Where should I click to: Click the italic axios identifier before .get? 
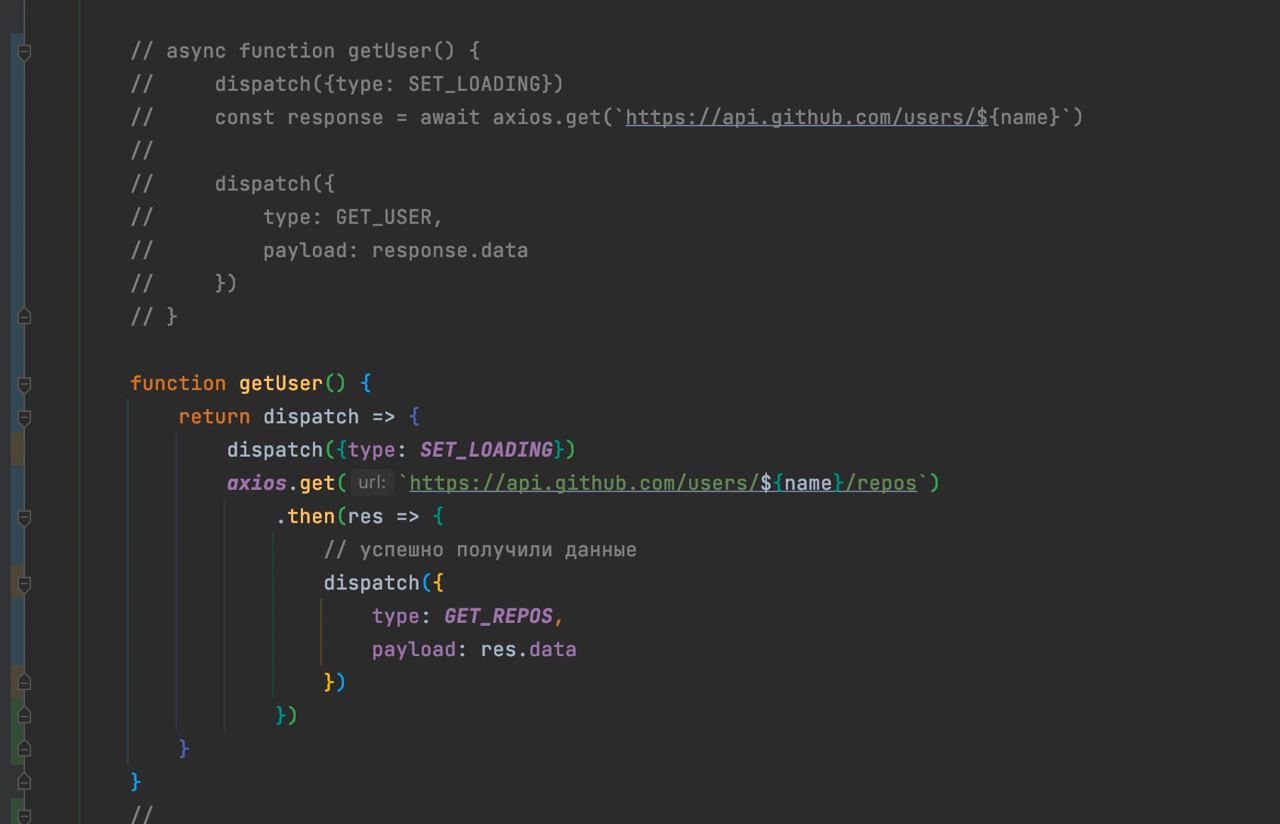[x=257, y=484]
